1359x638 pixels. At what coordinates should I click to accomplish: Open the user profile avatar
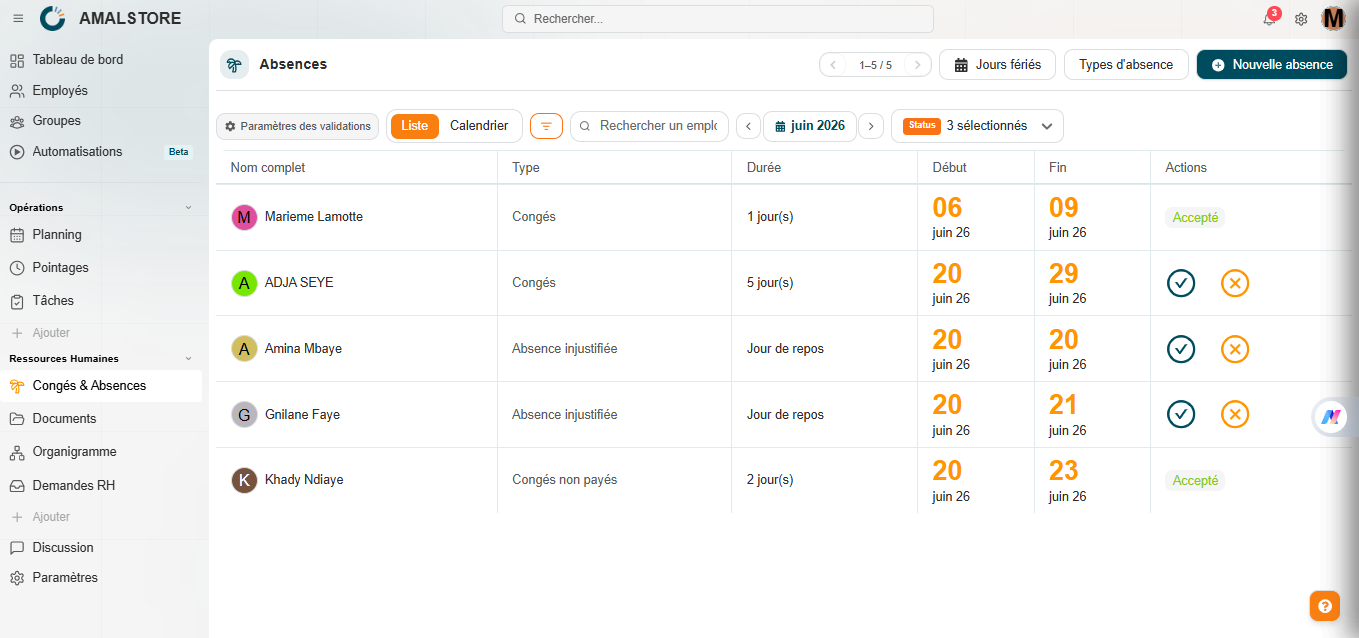click(x=1334, y=18)
